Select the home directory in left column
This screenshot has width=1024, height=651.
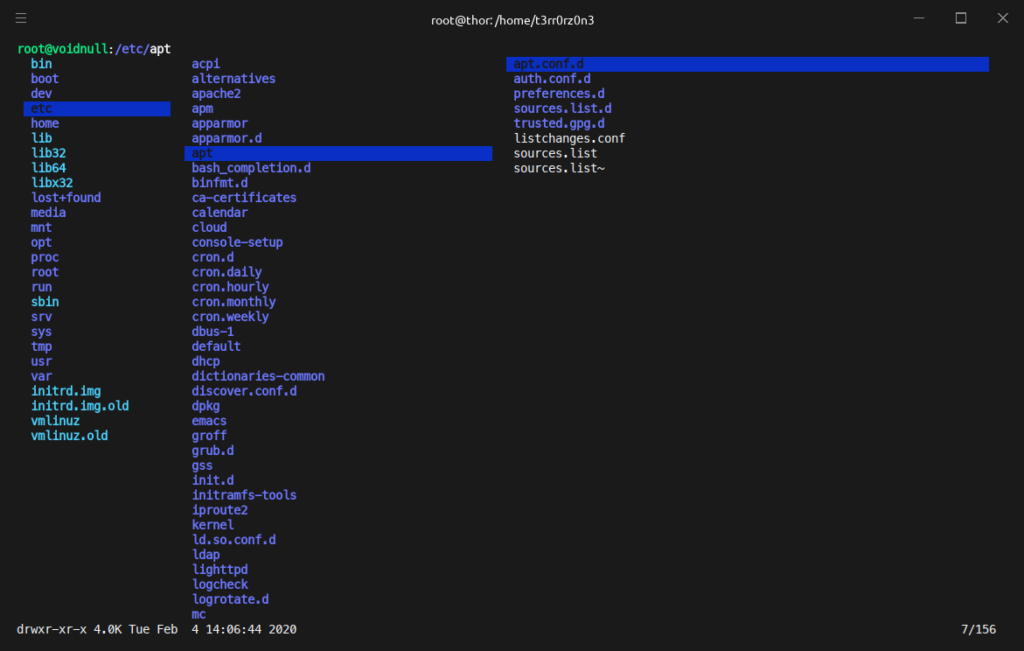pos(45,123)
